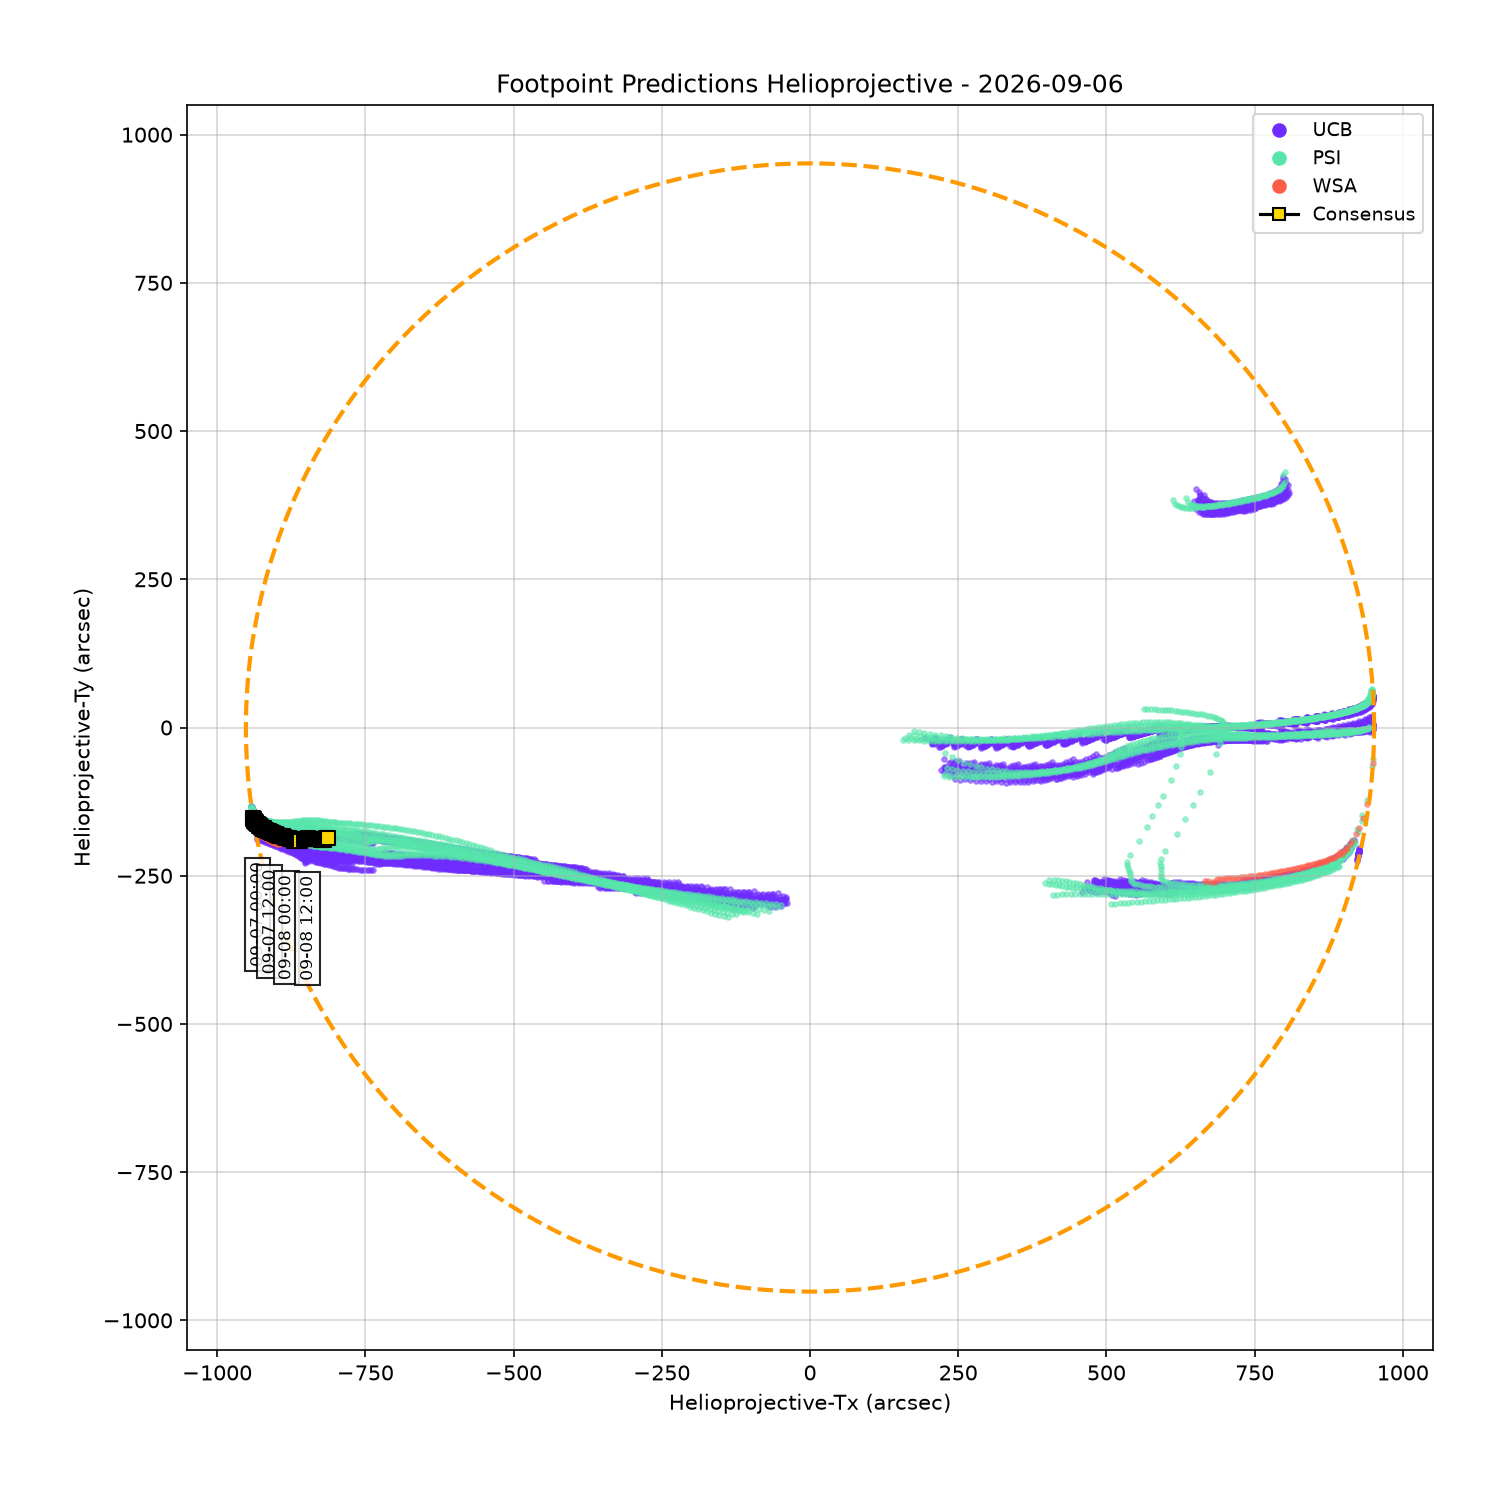Click the 'Footpoint Predictions Helioprojective - 2026-09-06' title
Viewport: 1500px width, 1500px height.
809,84
